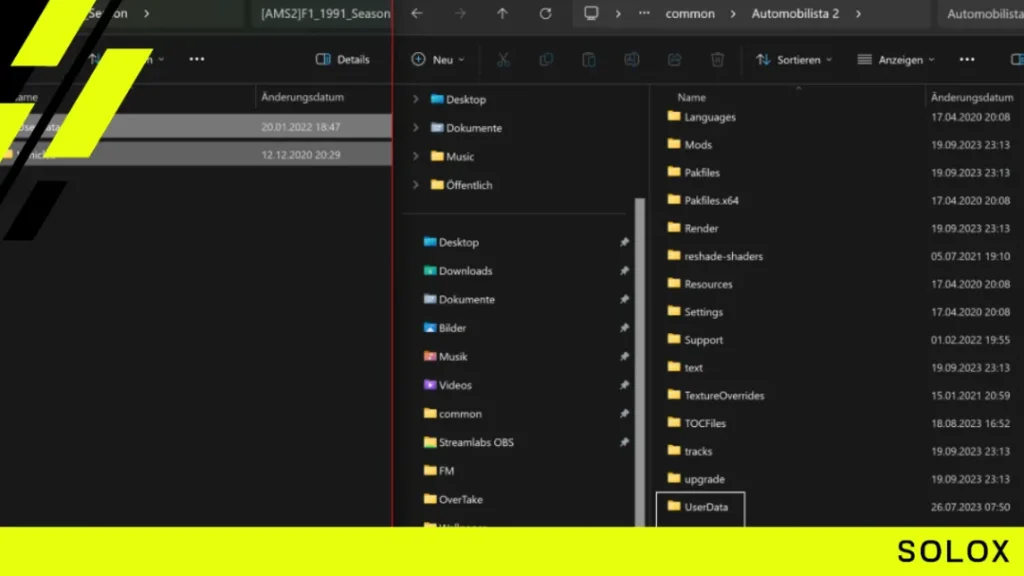1024x576 pixels.
Task: Go back in right Explorer window
Action: [x=417, y=13]
